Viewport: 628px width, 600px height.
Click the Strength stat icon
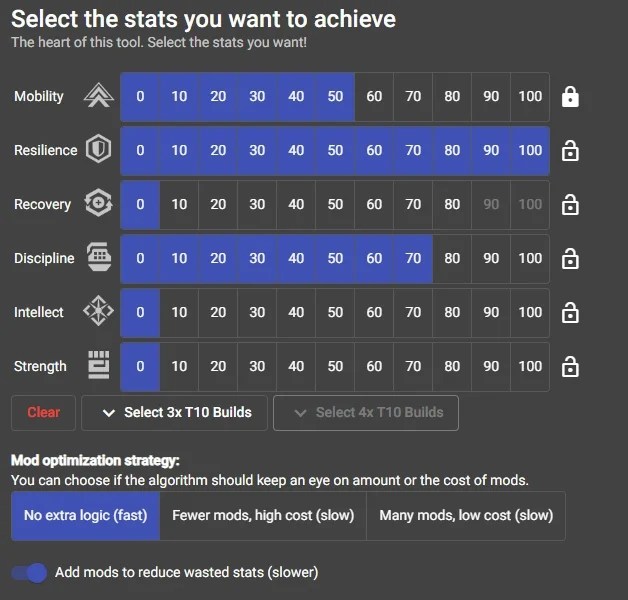coord(98,366)
